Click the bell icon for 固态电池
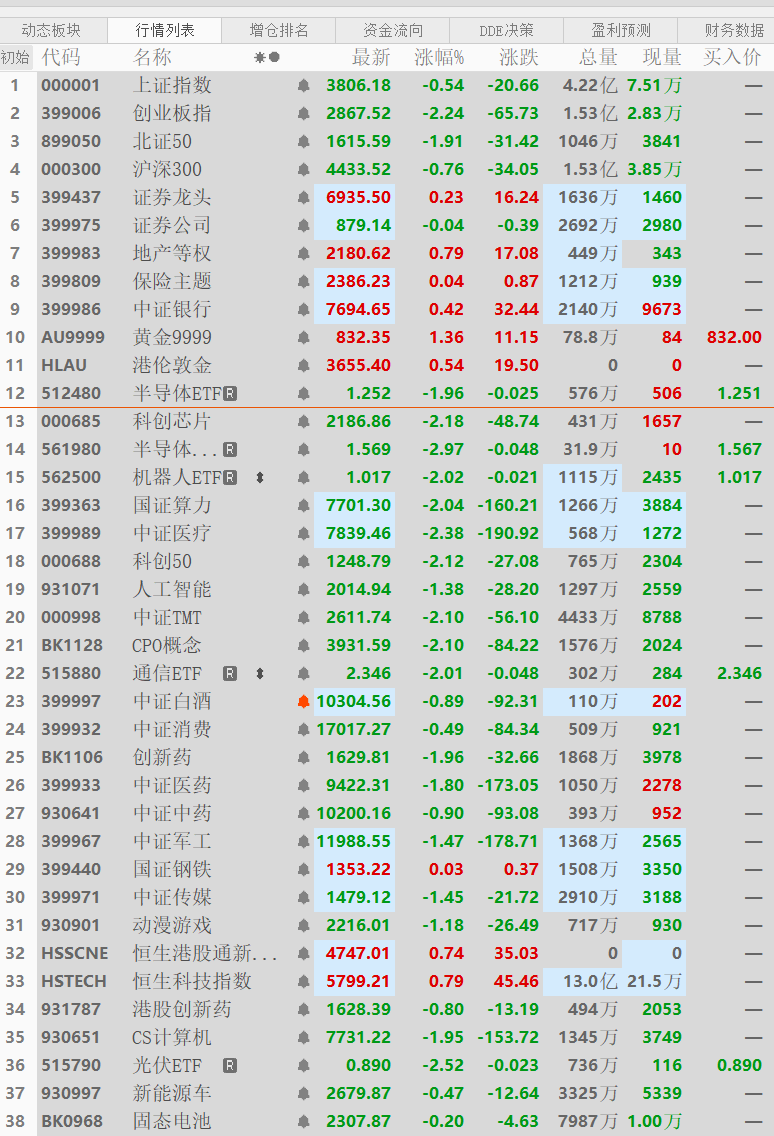The image size is (774, 1136). tap(304, 1122)
